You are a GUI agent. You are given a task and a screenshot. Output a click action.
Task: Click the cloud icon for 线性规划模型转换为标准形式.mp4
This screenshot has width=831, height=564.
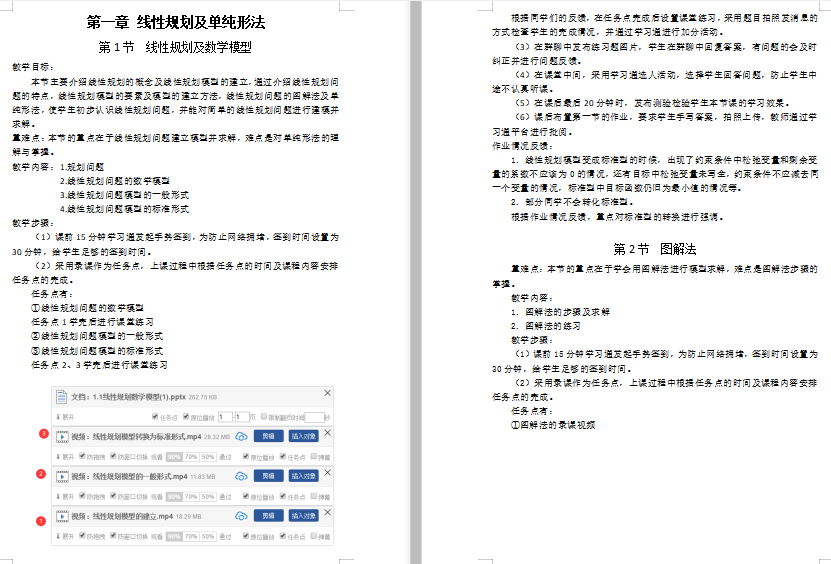pyautogui.click(x=241, y=437)
